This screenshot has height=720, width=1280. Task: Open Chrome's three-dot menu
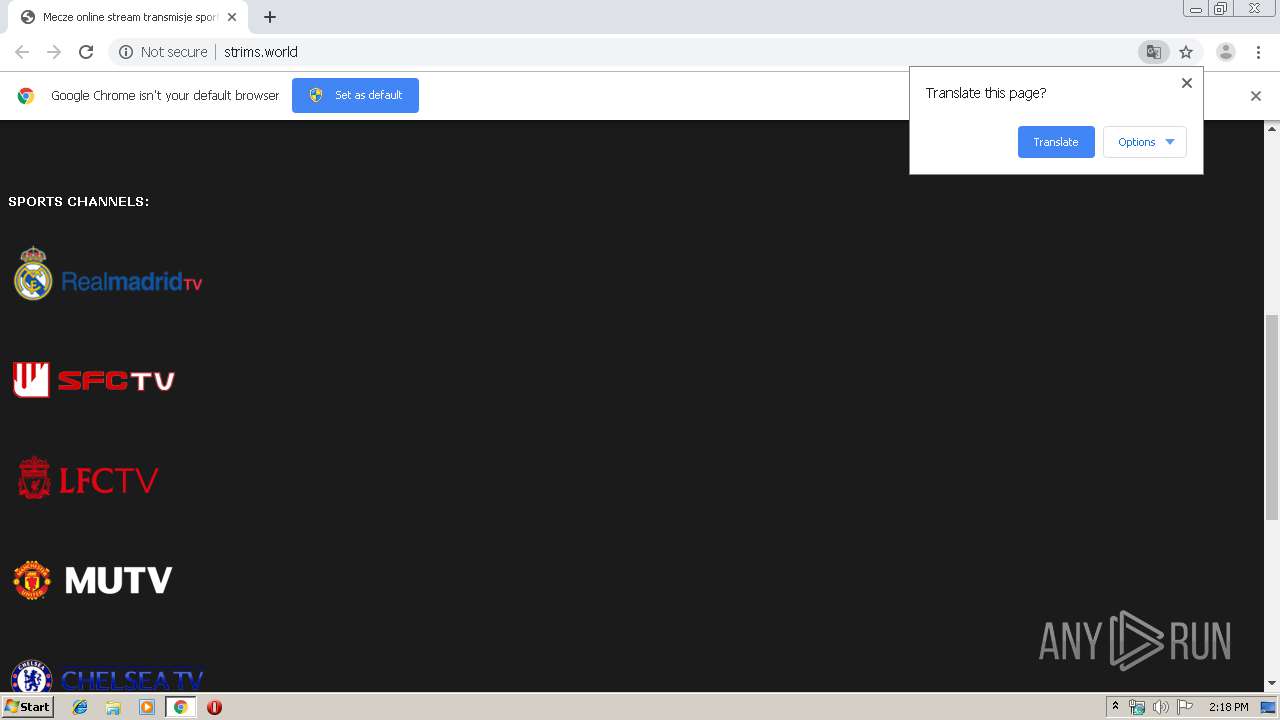click(1258, 52)
